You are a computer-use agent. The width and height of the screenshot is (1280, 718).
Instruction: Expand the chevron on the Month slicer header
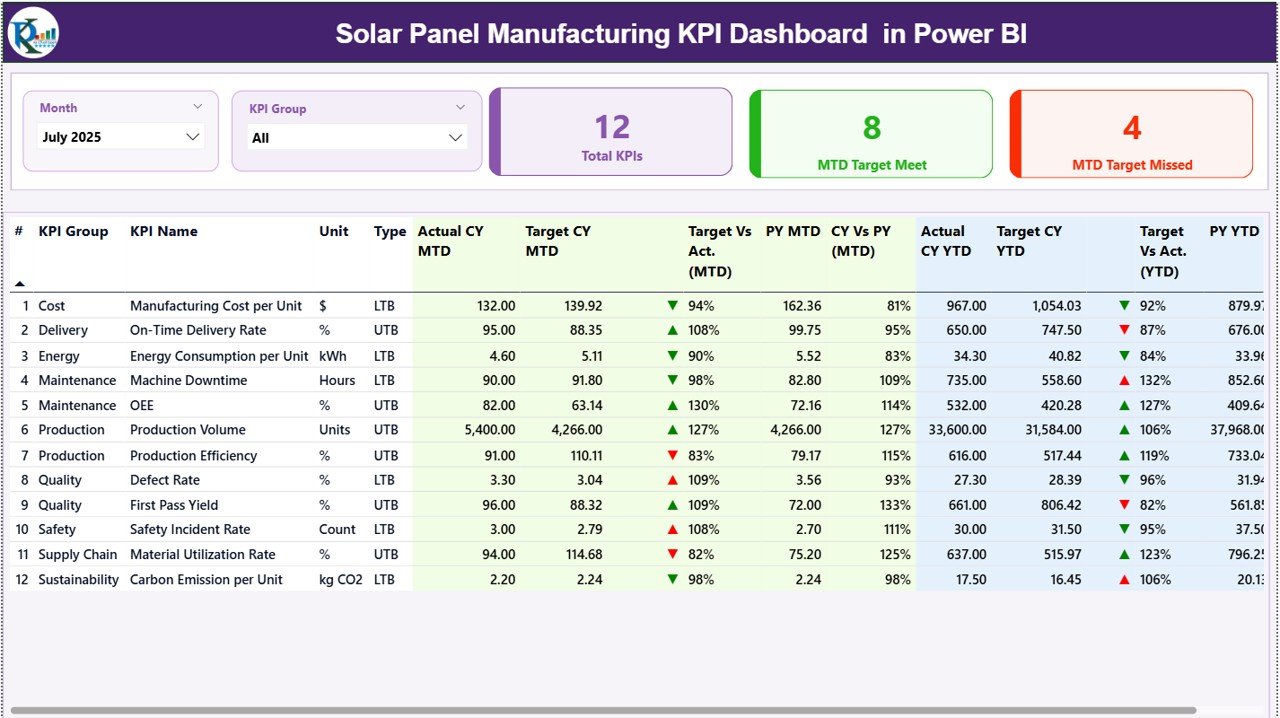196,106
